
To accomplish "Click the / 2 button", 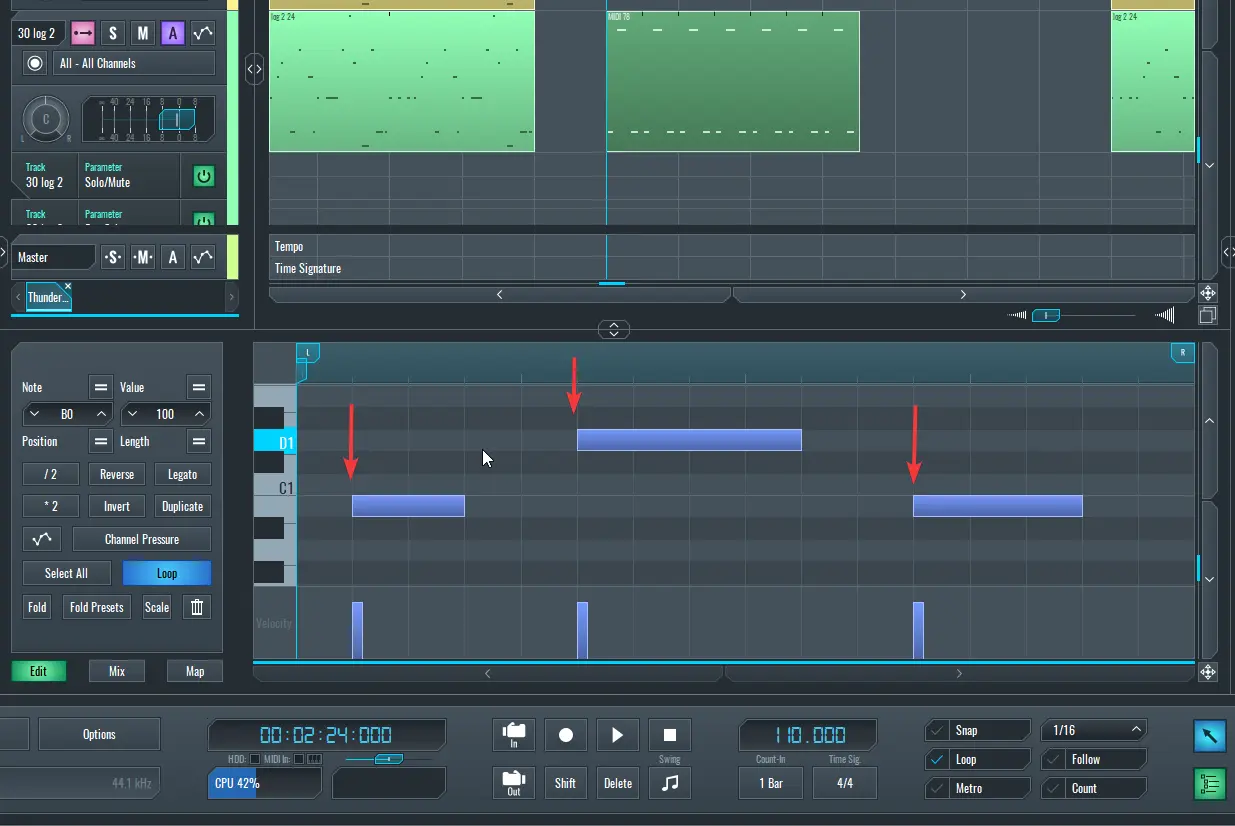I will [x=51, y=474].
